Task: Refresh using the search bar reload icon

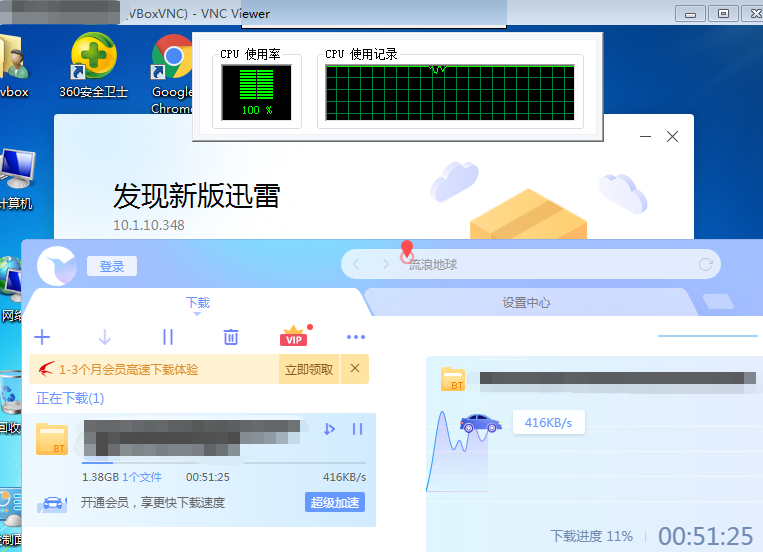Action: coord(706,264)
